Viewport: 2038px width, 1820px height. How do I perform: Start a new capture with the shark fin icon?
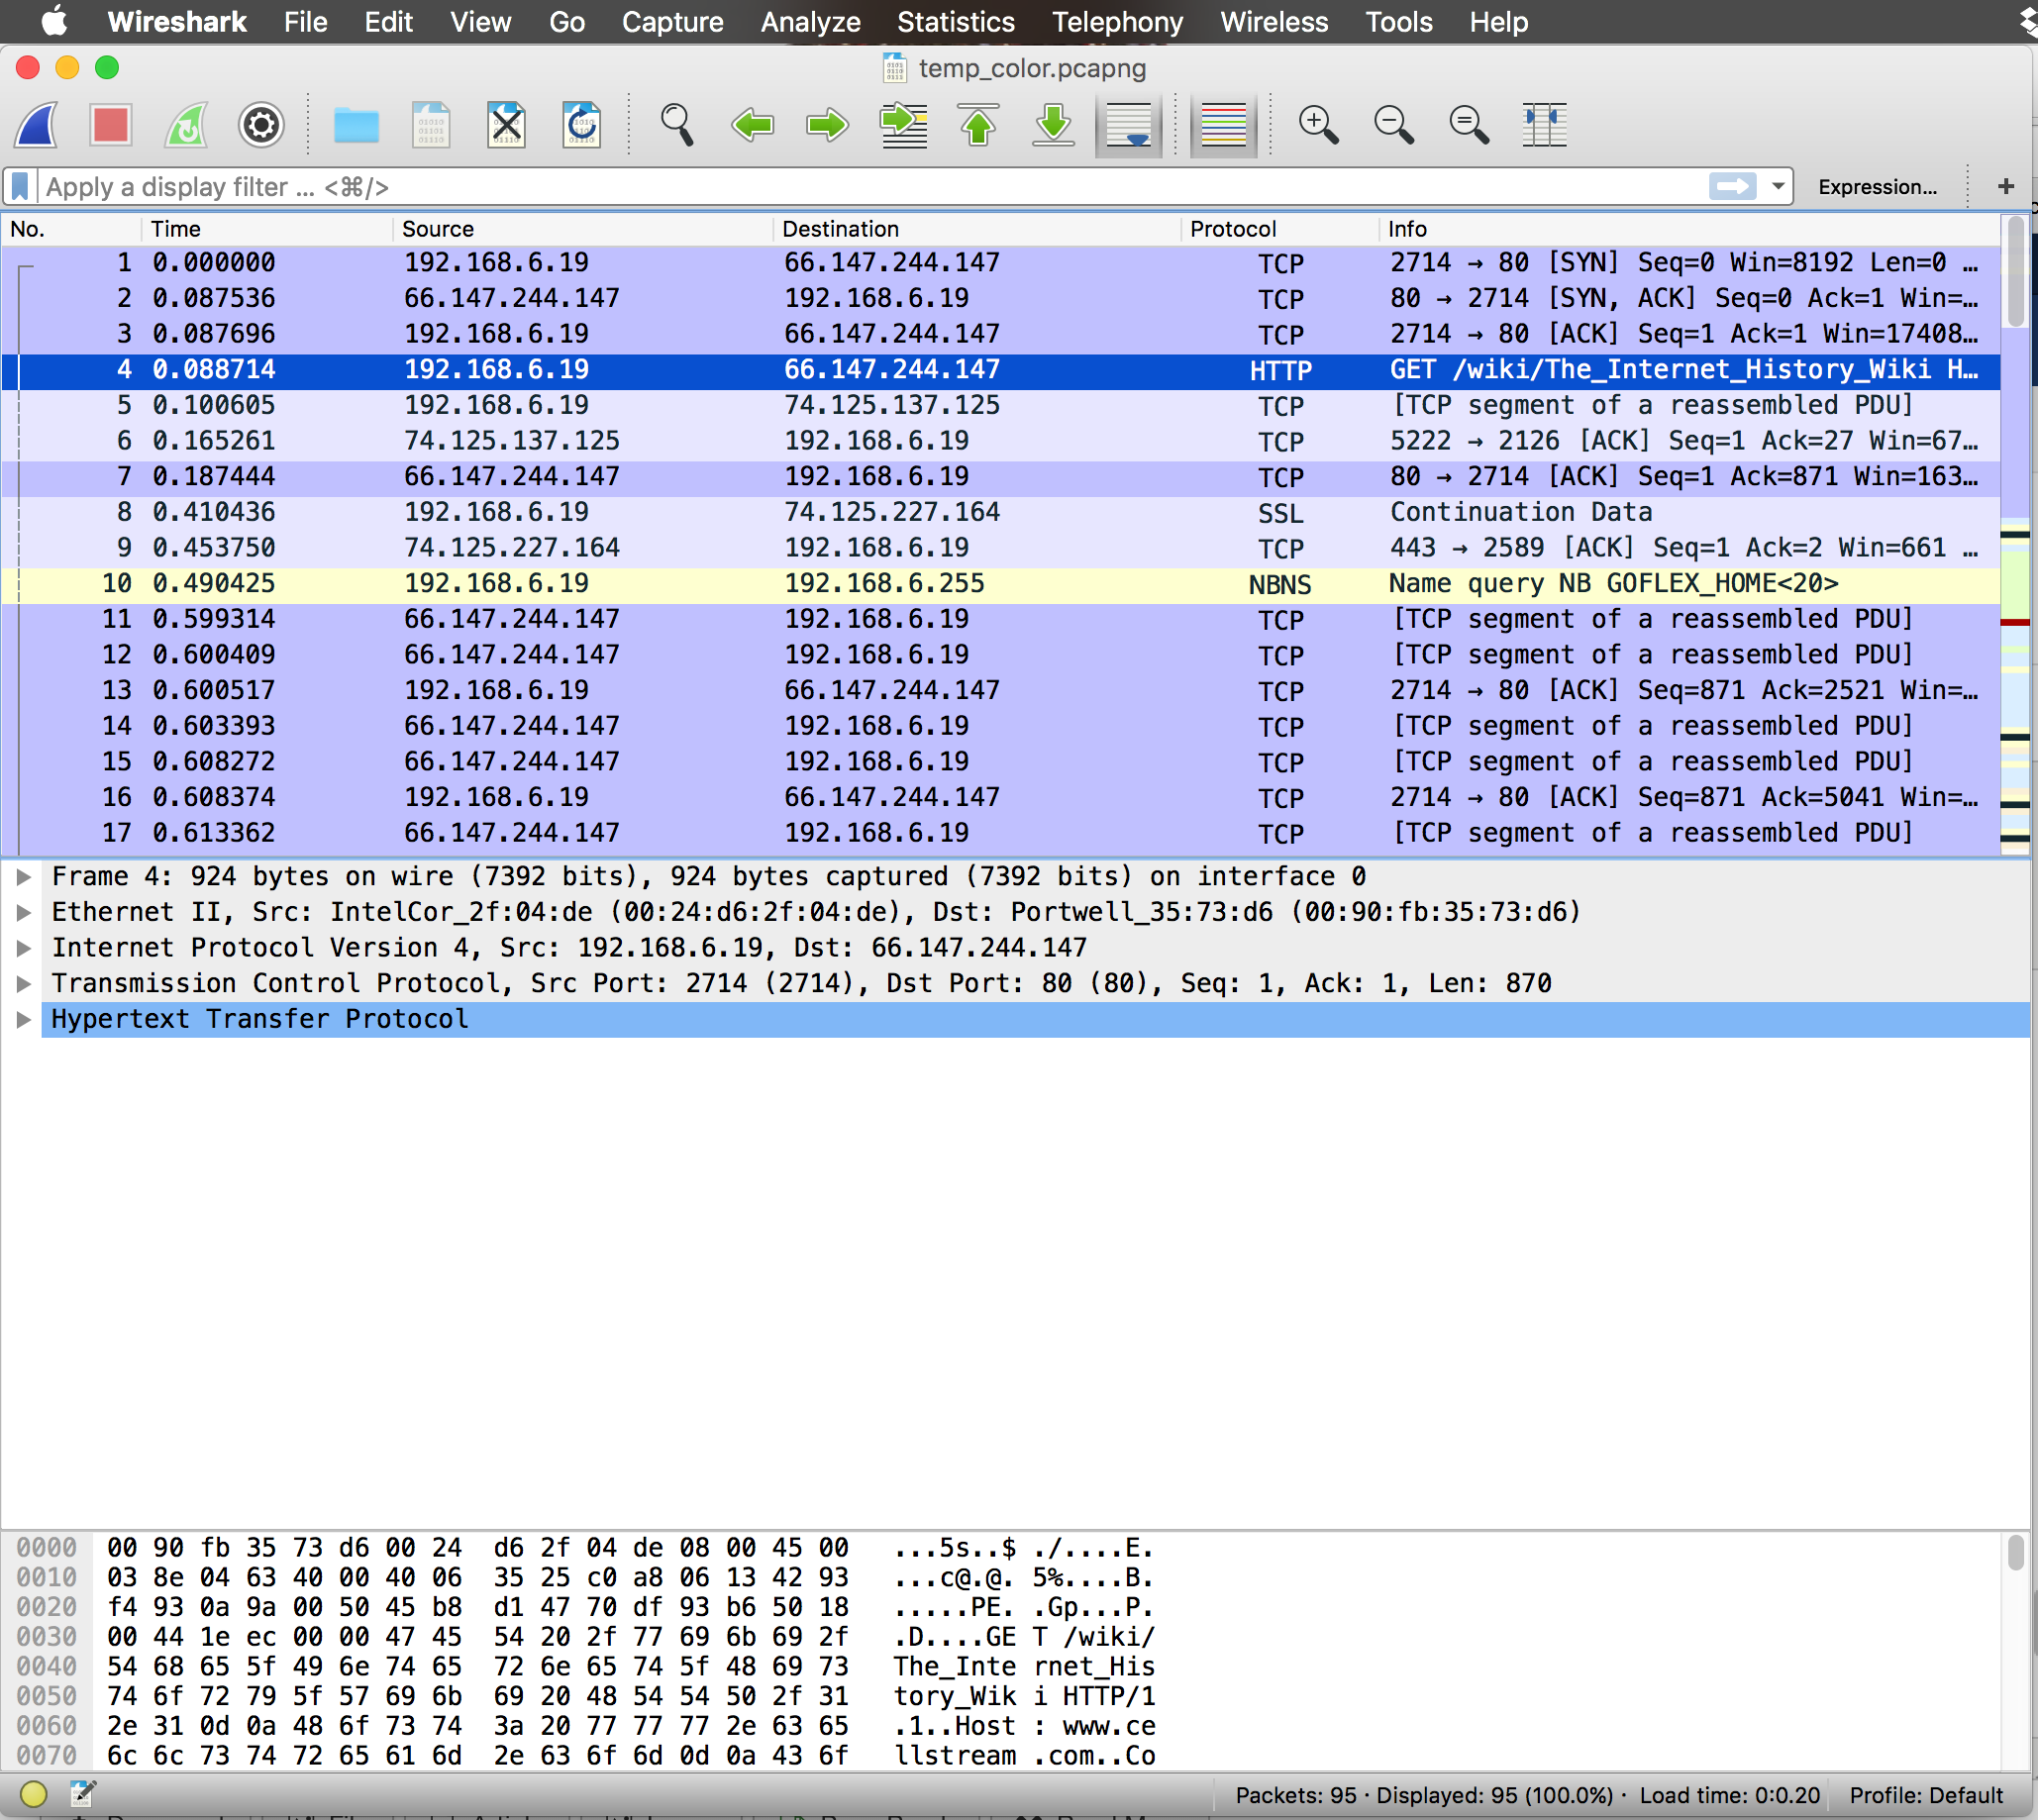point(36,125)
